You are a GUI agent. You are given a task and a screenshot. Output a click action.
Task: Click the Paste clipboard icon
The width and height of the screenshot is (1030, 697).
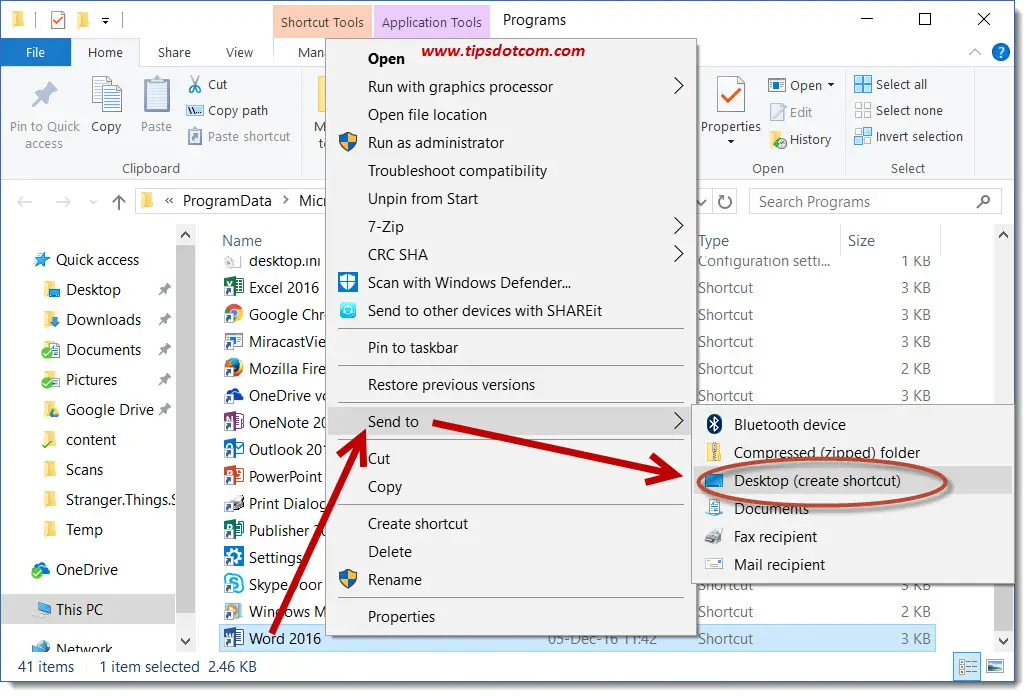click(156, 95)
